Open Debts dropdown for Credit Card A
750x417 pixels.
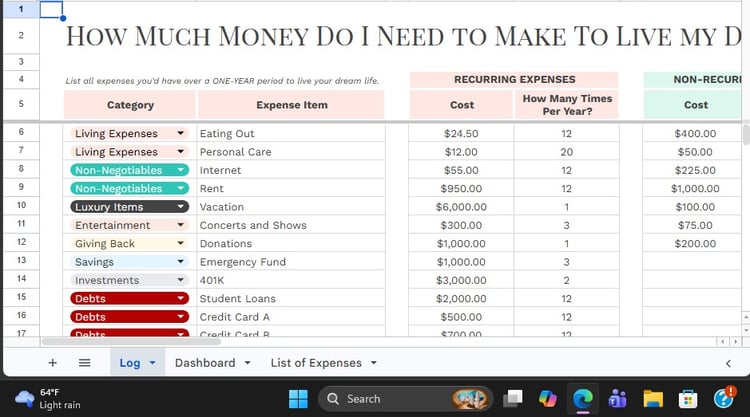[x=180, y=317]
